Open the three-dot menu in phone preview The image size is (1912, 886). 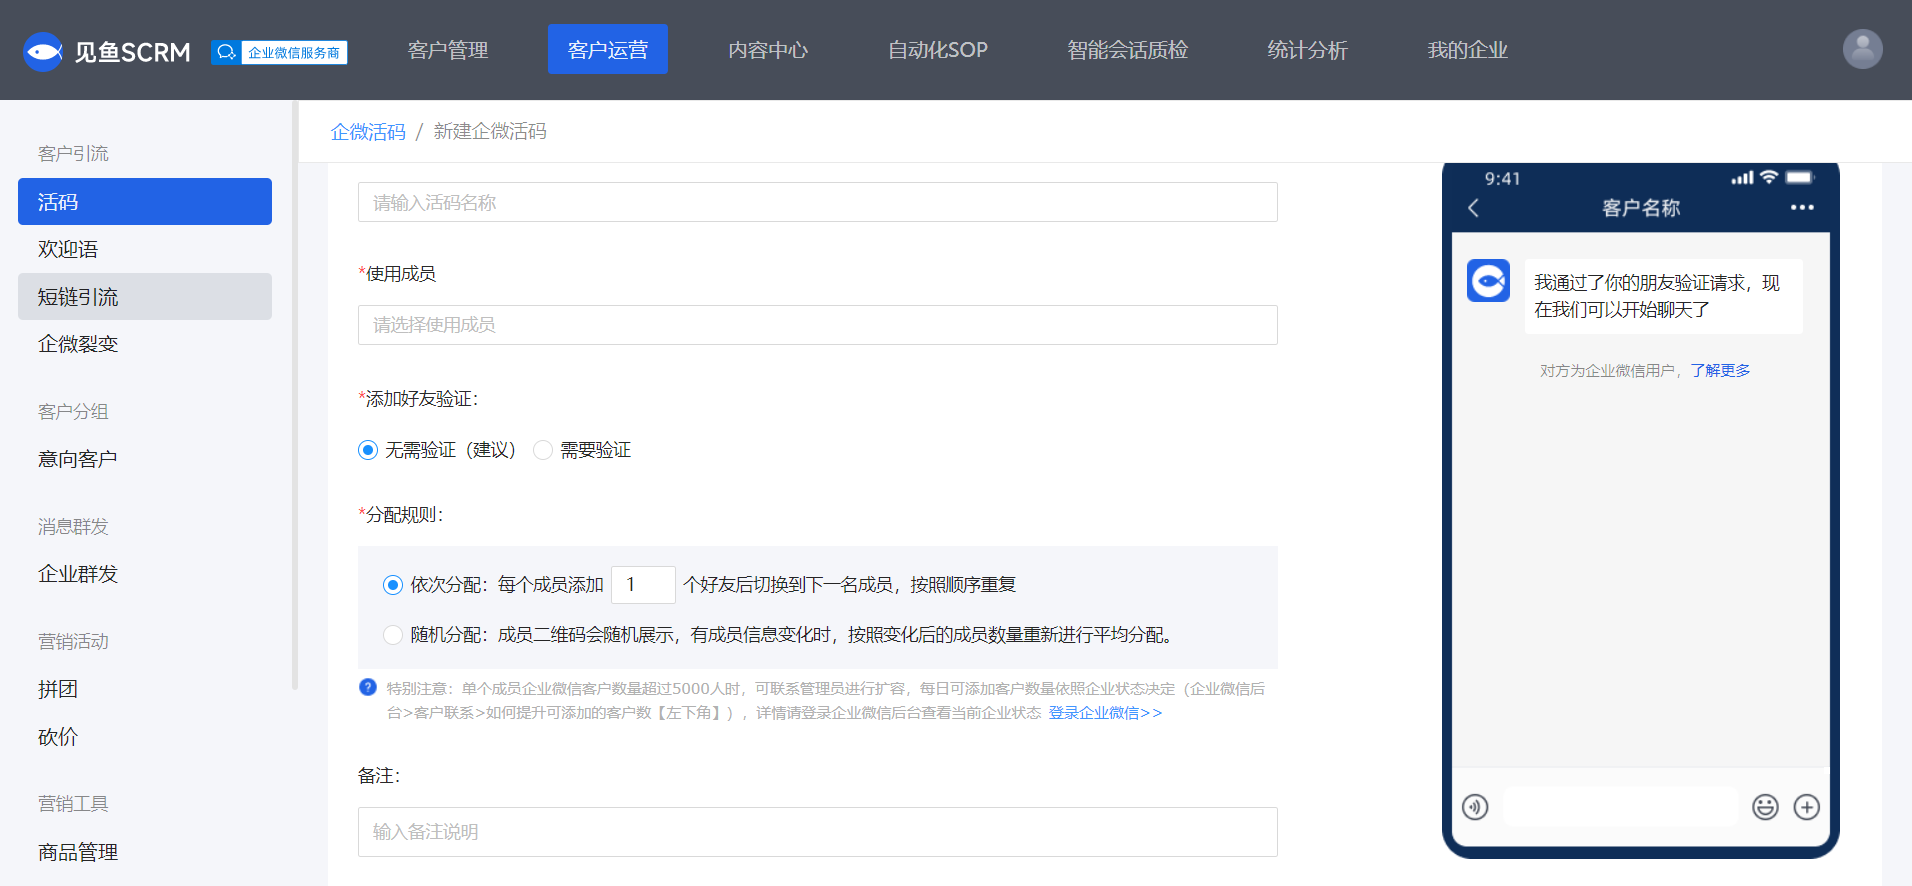pyautogui.click(x=1802, y=208)
